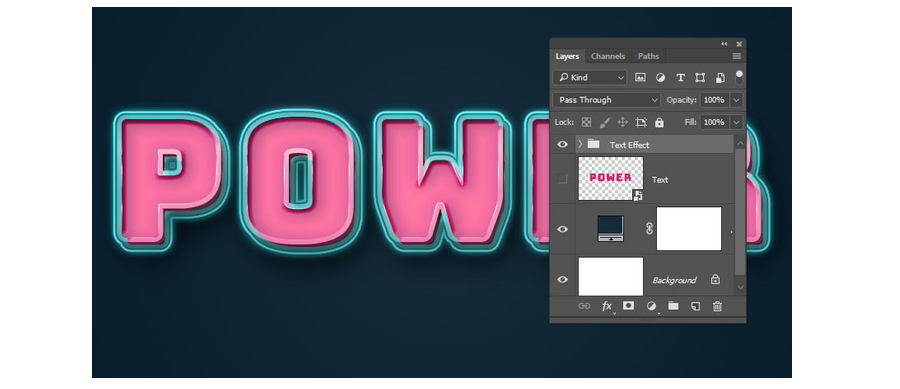
Task: Filter layers by type layers (T icon)
Action: (680, 77)
